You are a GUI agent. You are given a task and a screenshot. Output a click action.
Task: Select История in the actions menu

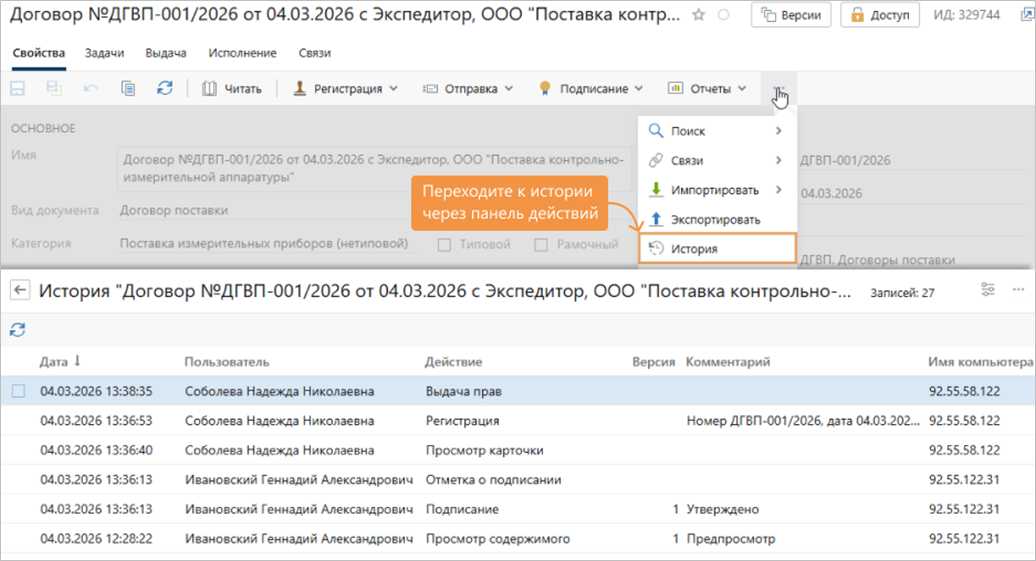click(716, 249)
